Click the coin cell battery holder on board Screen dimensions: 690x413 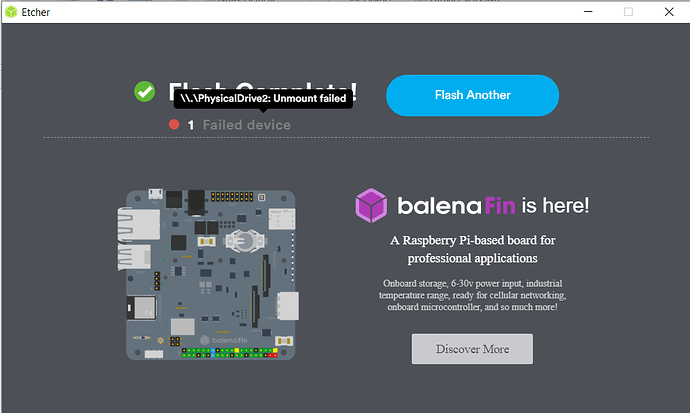245,241
